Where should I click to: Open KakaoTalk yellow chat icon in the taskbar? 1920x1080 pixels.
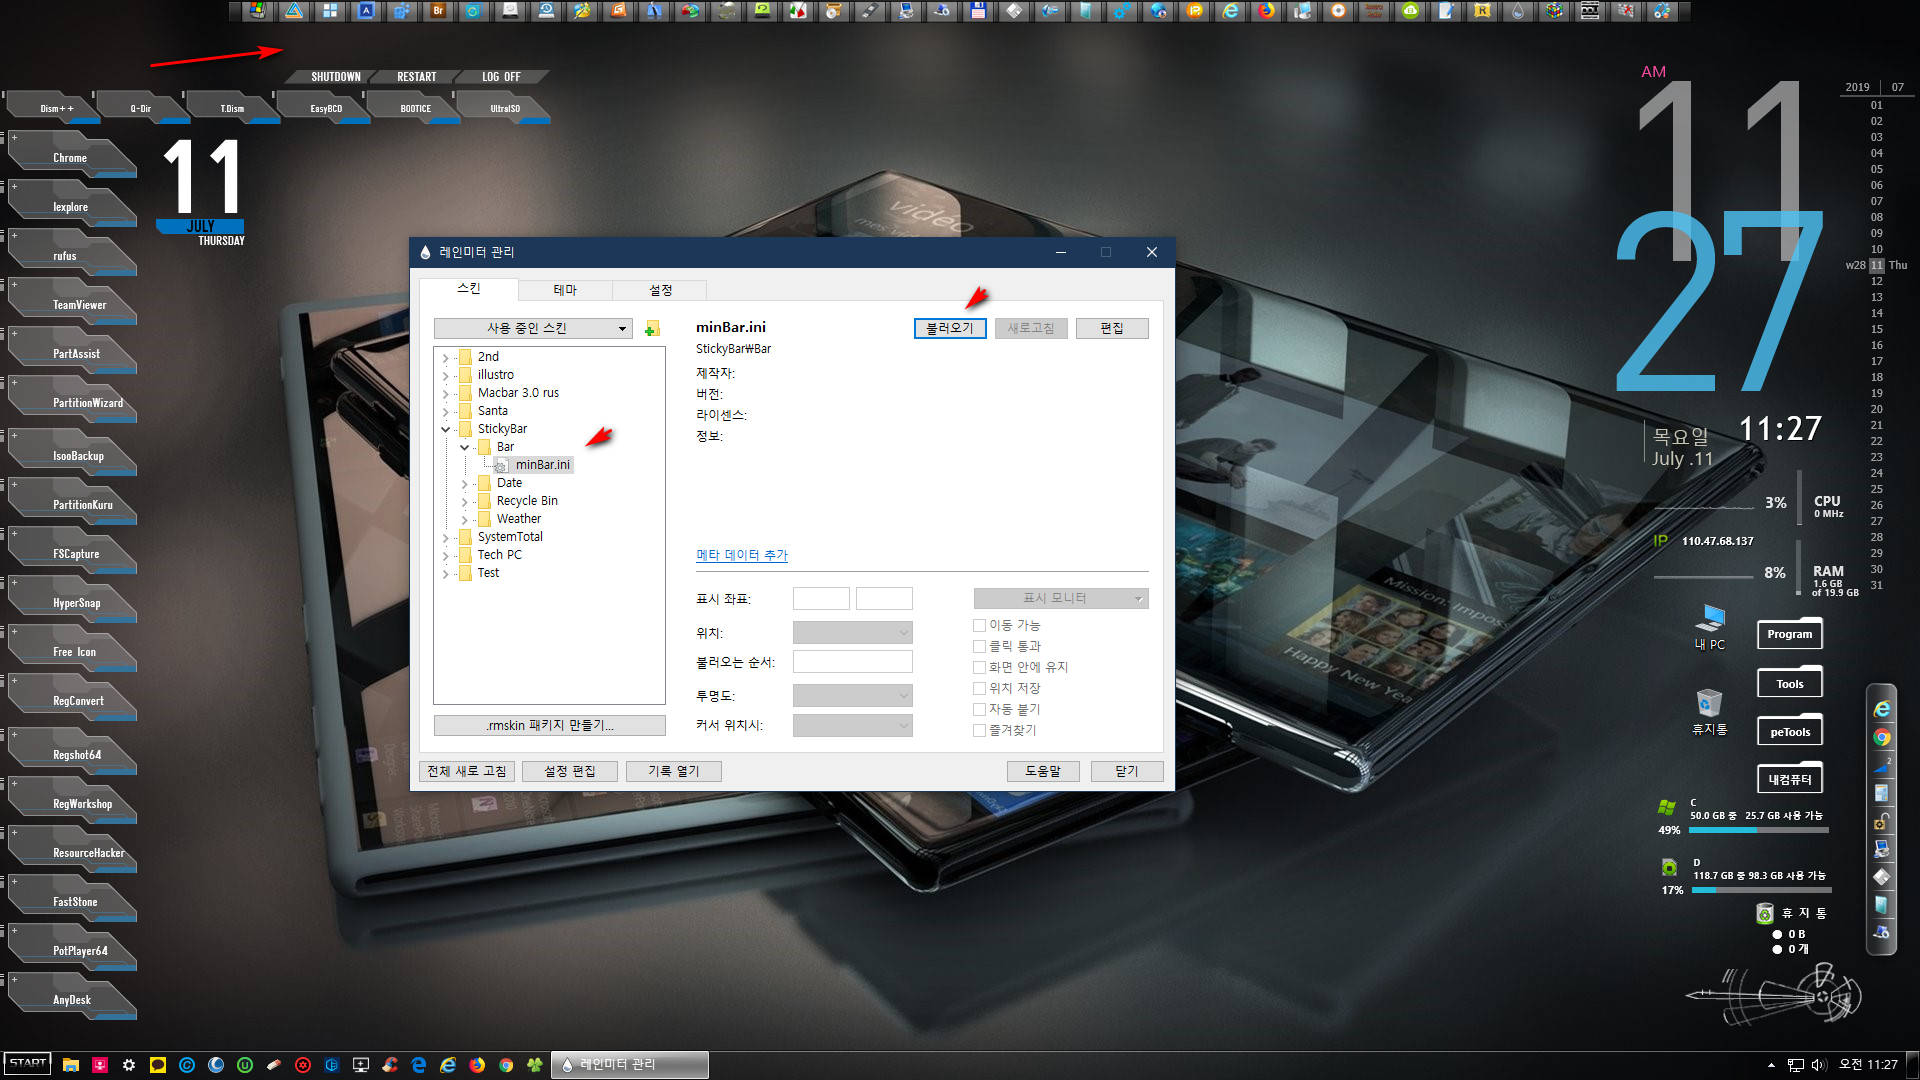pos(158,1065)
